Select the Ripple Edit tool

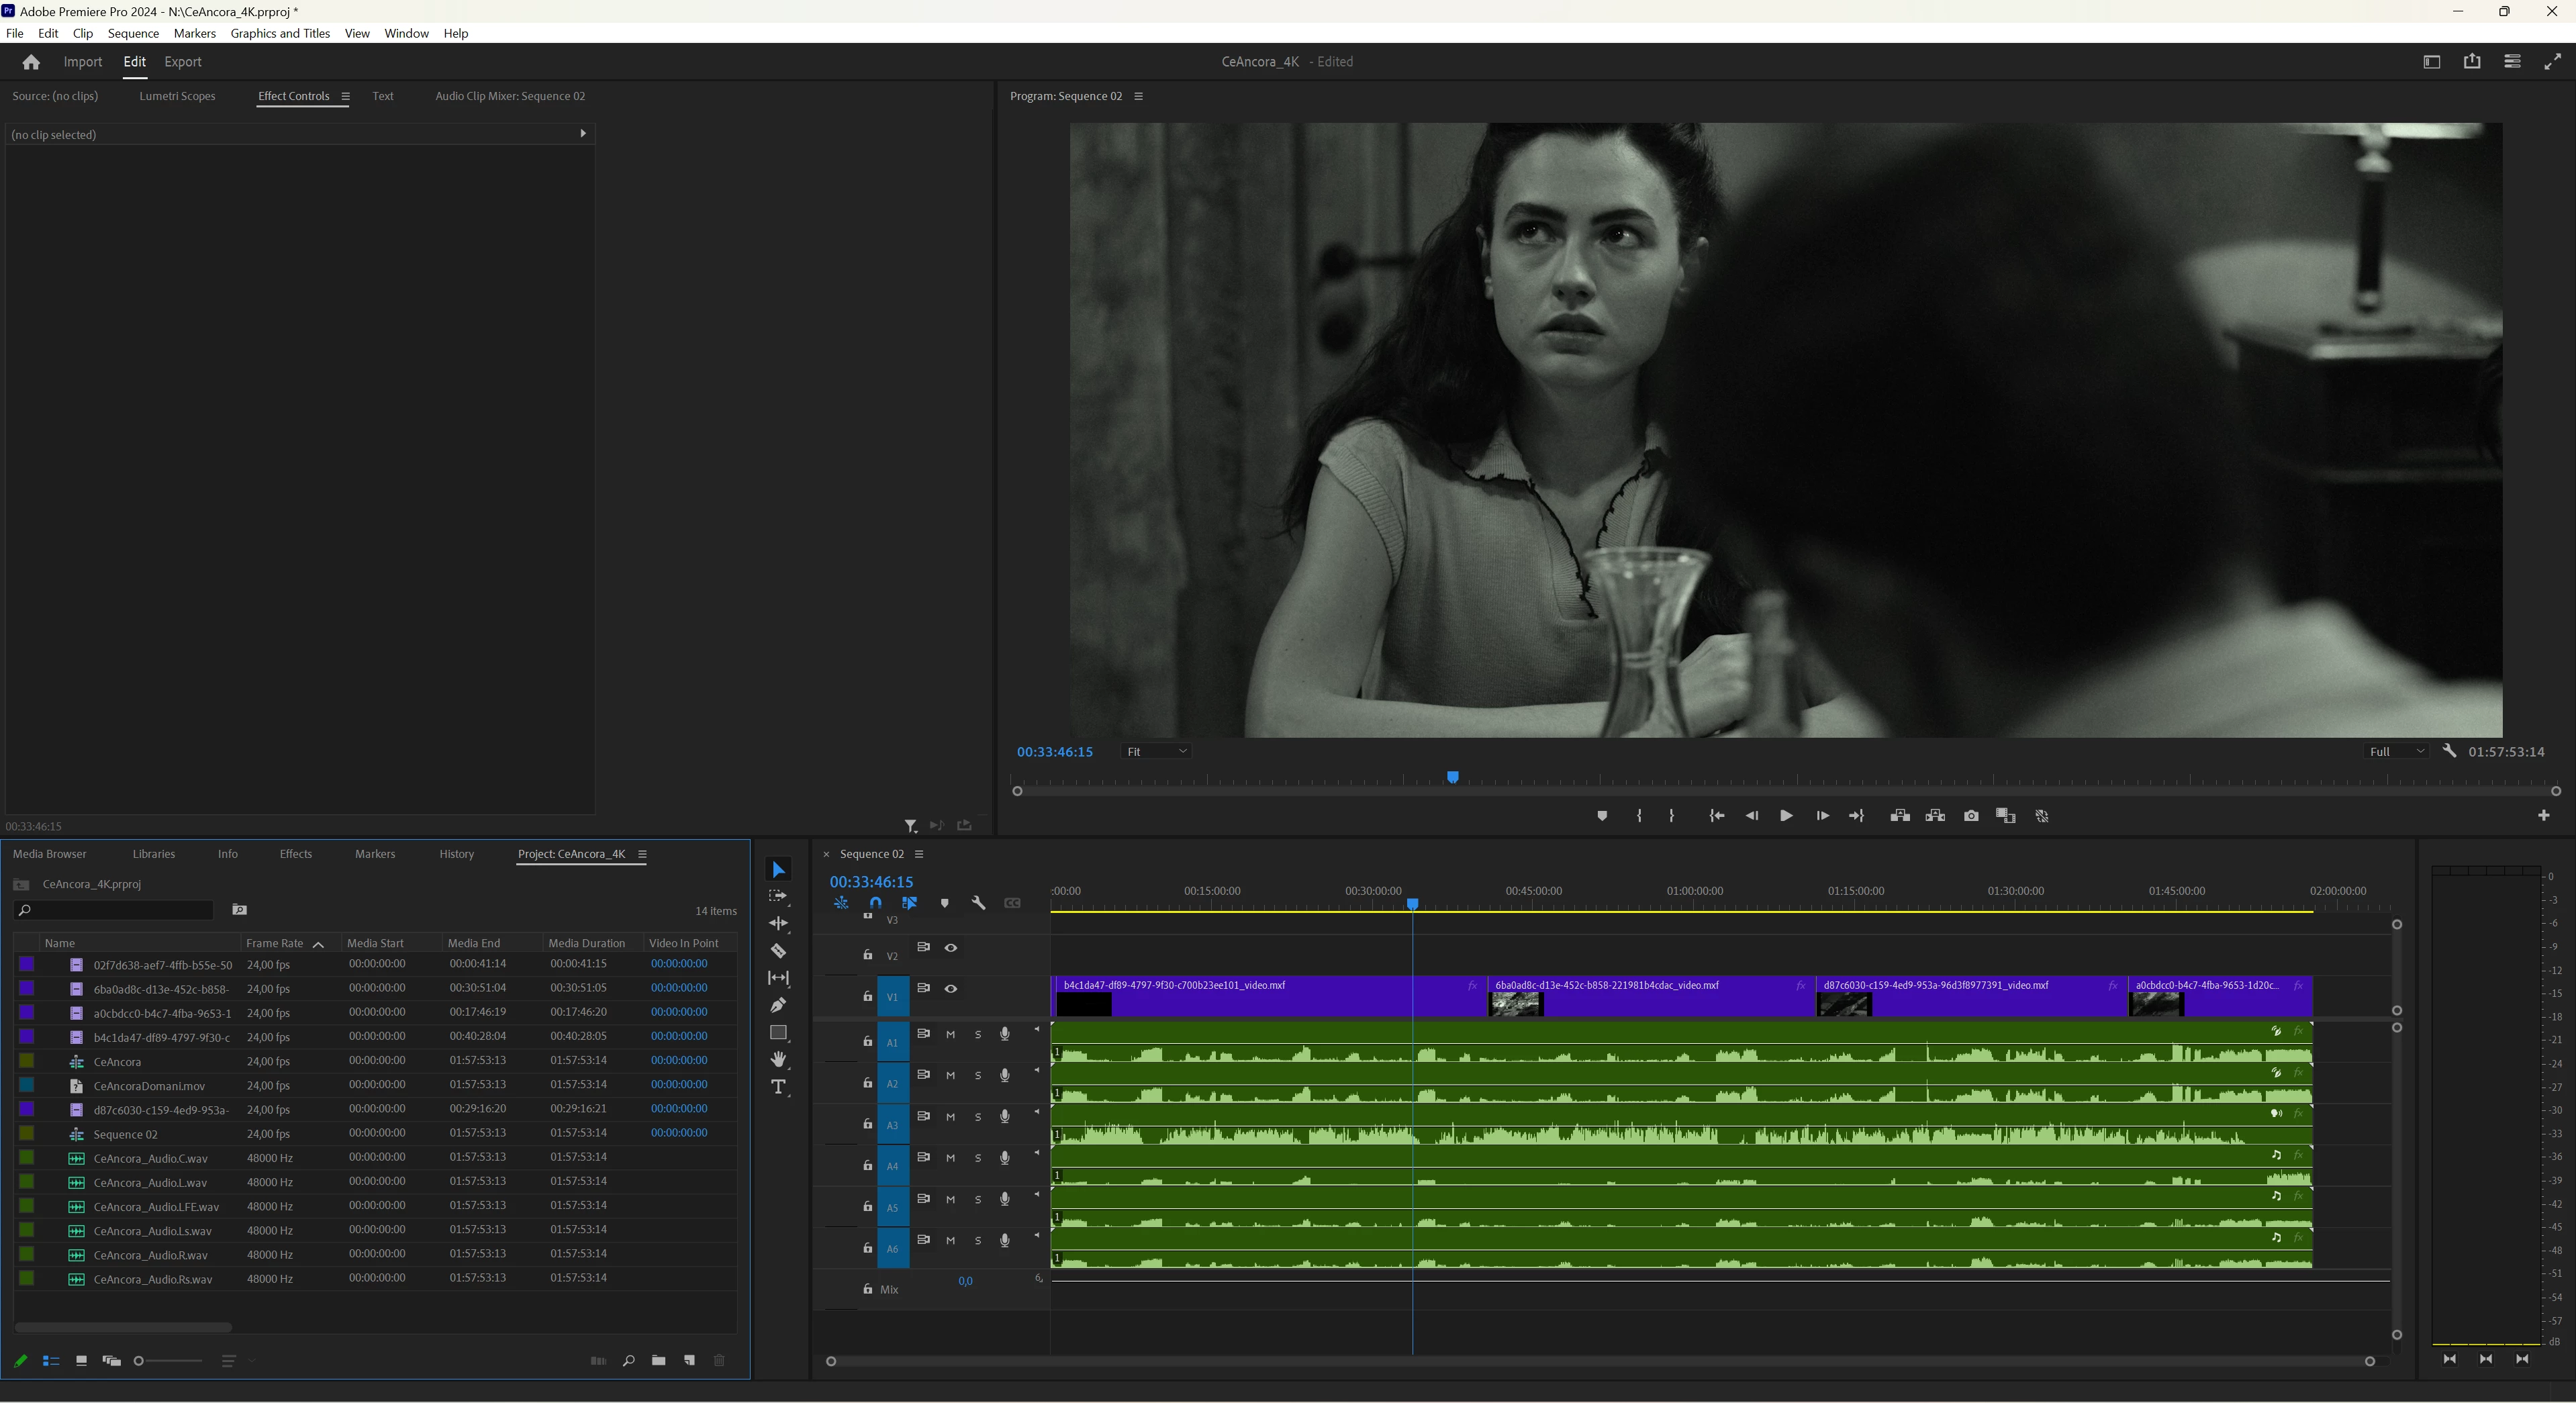tap(778, 923)
